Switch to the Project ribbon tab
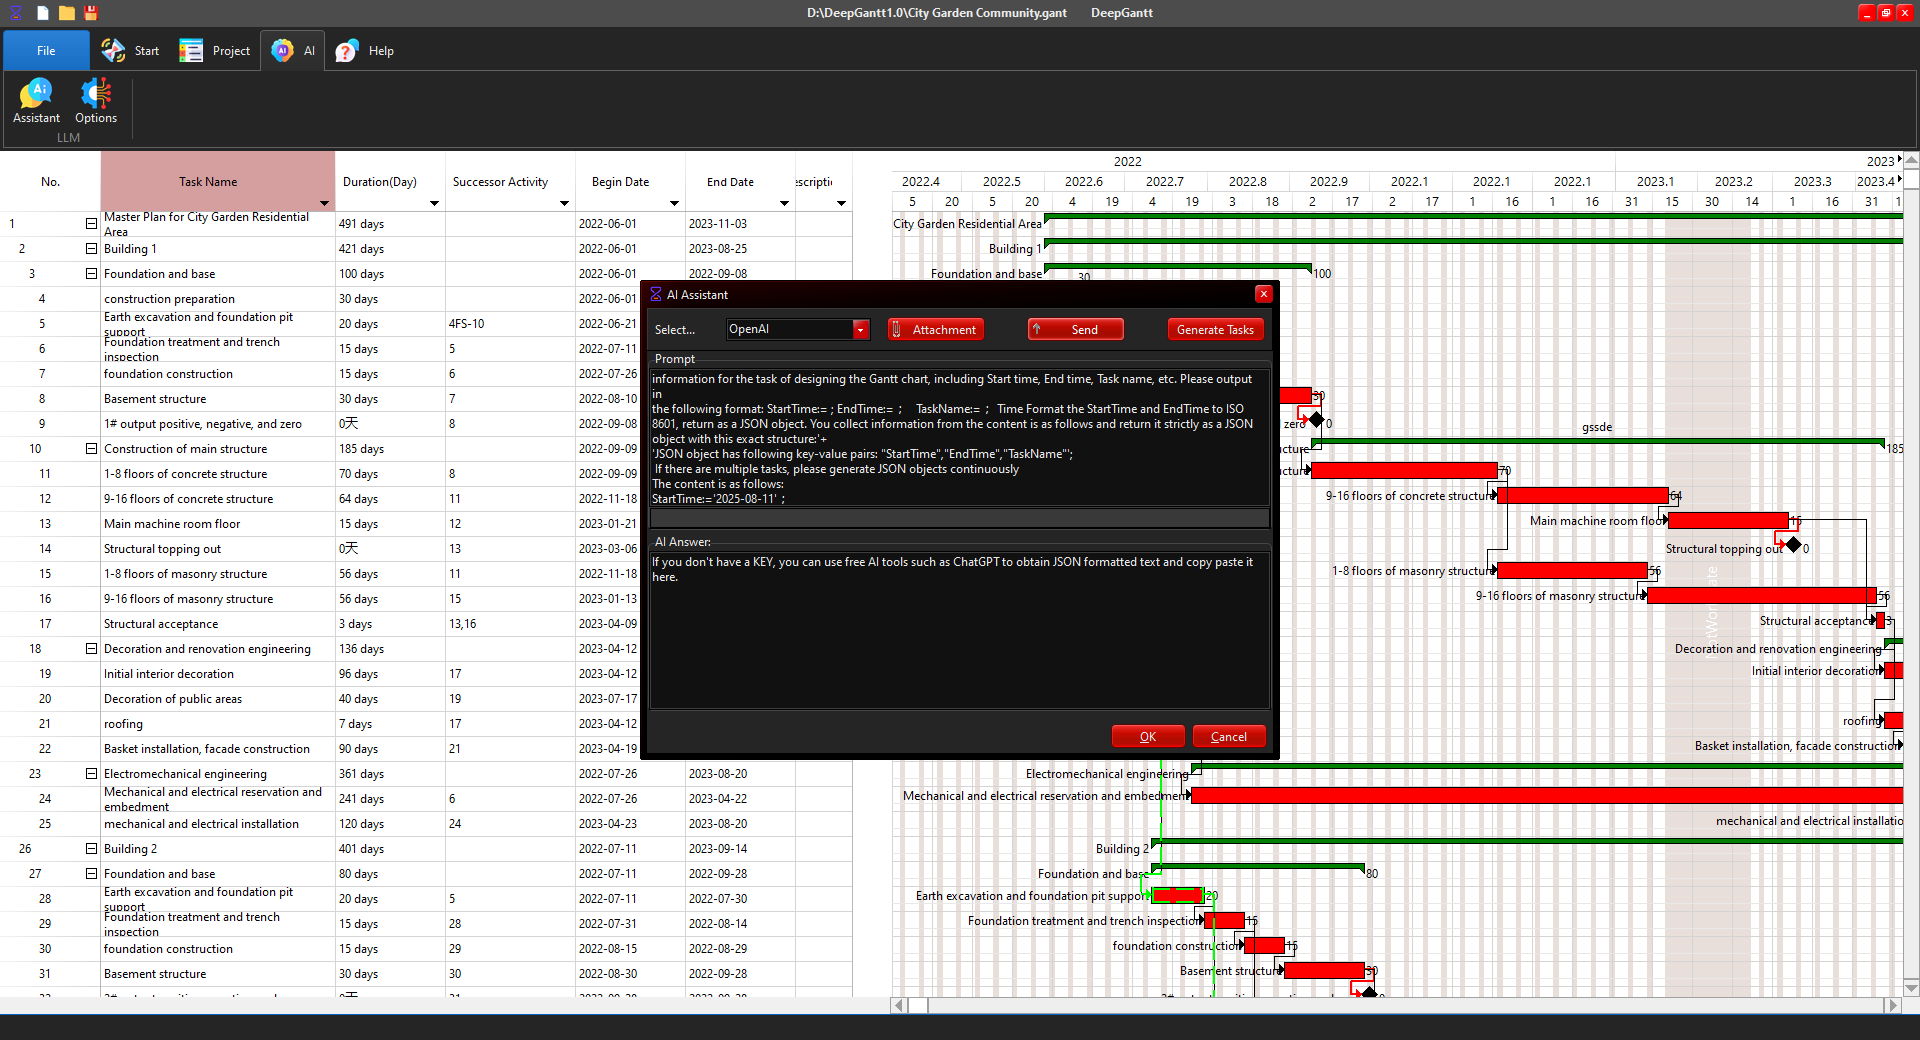The height and width of the screenshot is (1040, 1920). [x=216, y=51]
